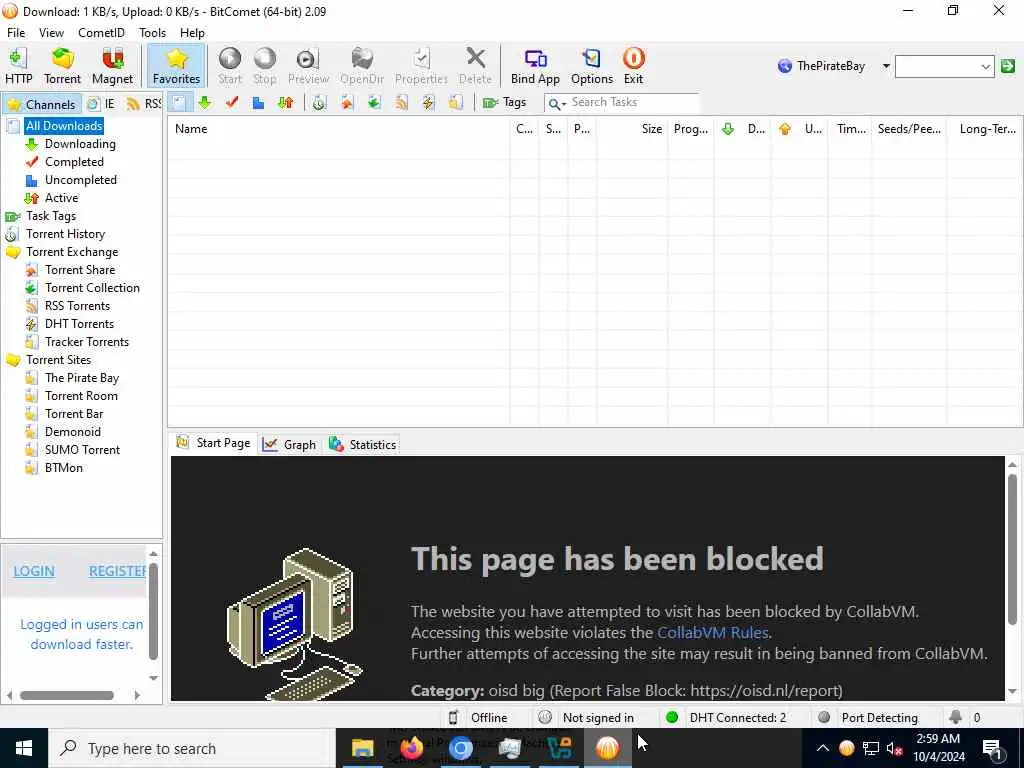1024x768 pixels.
Task: Open the Options toolbar button
Action: [592, 65]
